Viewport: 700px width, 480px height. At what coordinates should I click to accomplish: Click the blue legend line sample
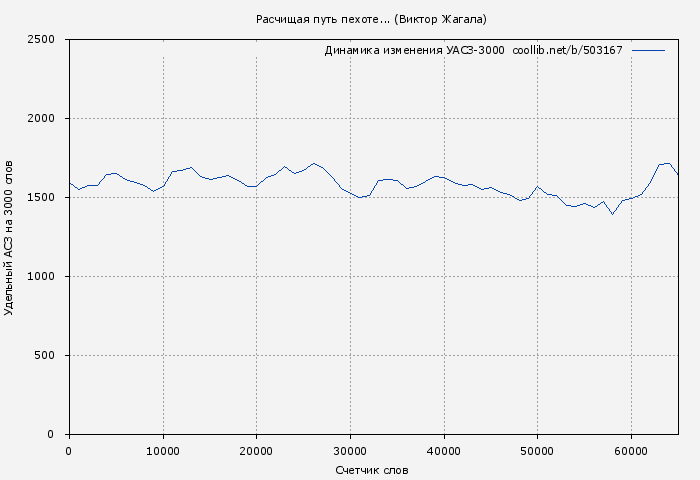648,50
